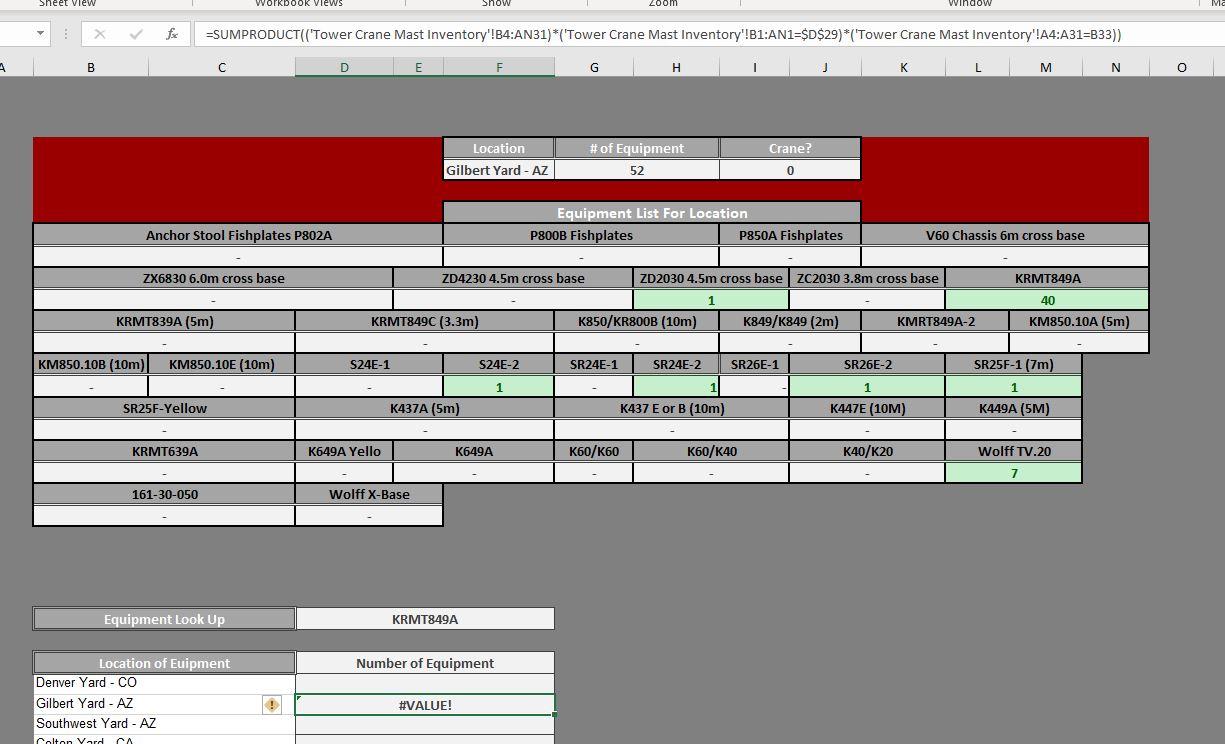Screen dimensions: 1225x744
Task: Select the cell showing 52 equipment count
Action: point(636,169)
